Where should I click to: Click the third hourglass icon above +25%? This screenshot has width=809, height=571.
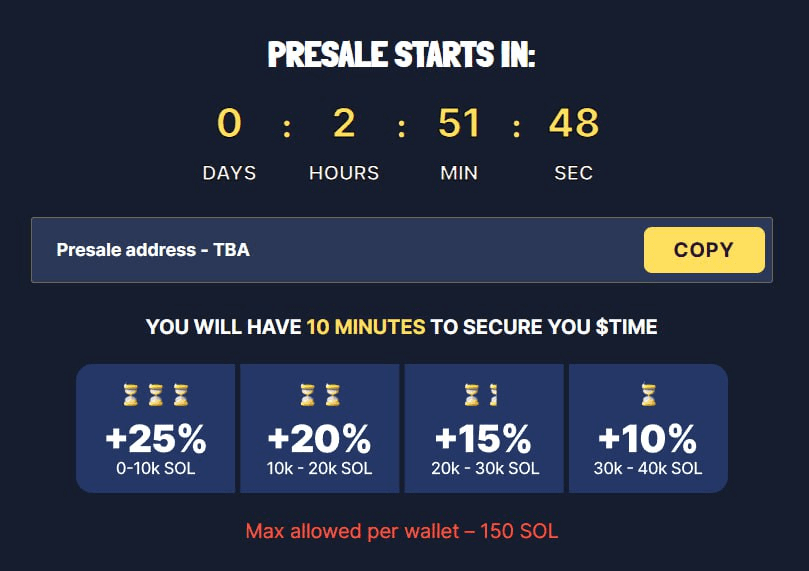(x=181, y=395)
